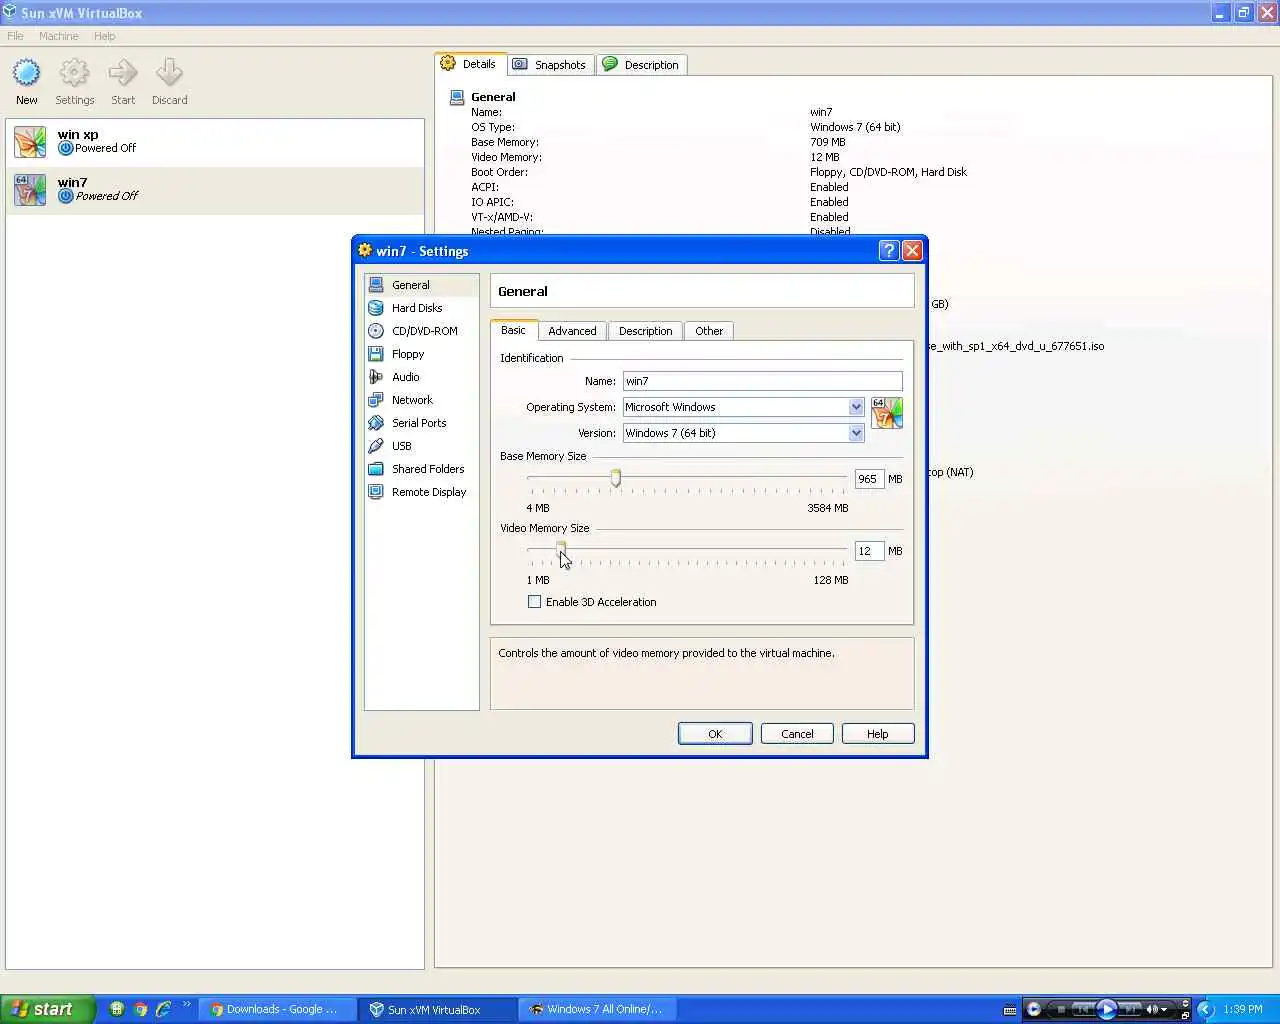The height and width of the screenshot is (1024, 1280).
Task: Click 'Windows 7 (64 bit)' OS Type value in Details
Action: pyautogui.click(x=855, y=127)
